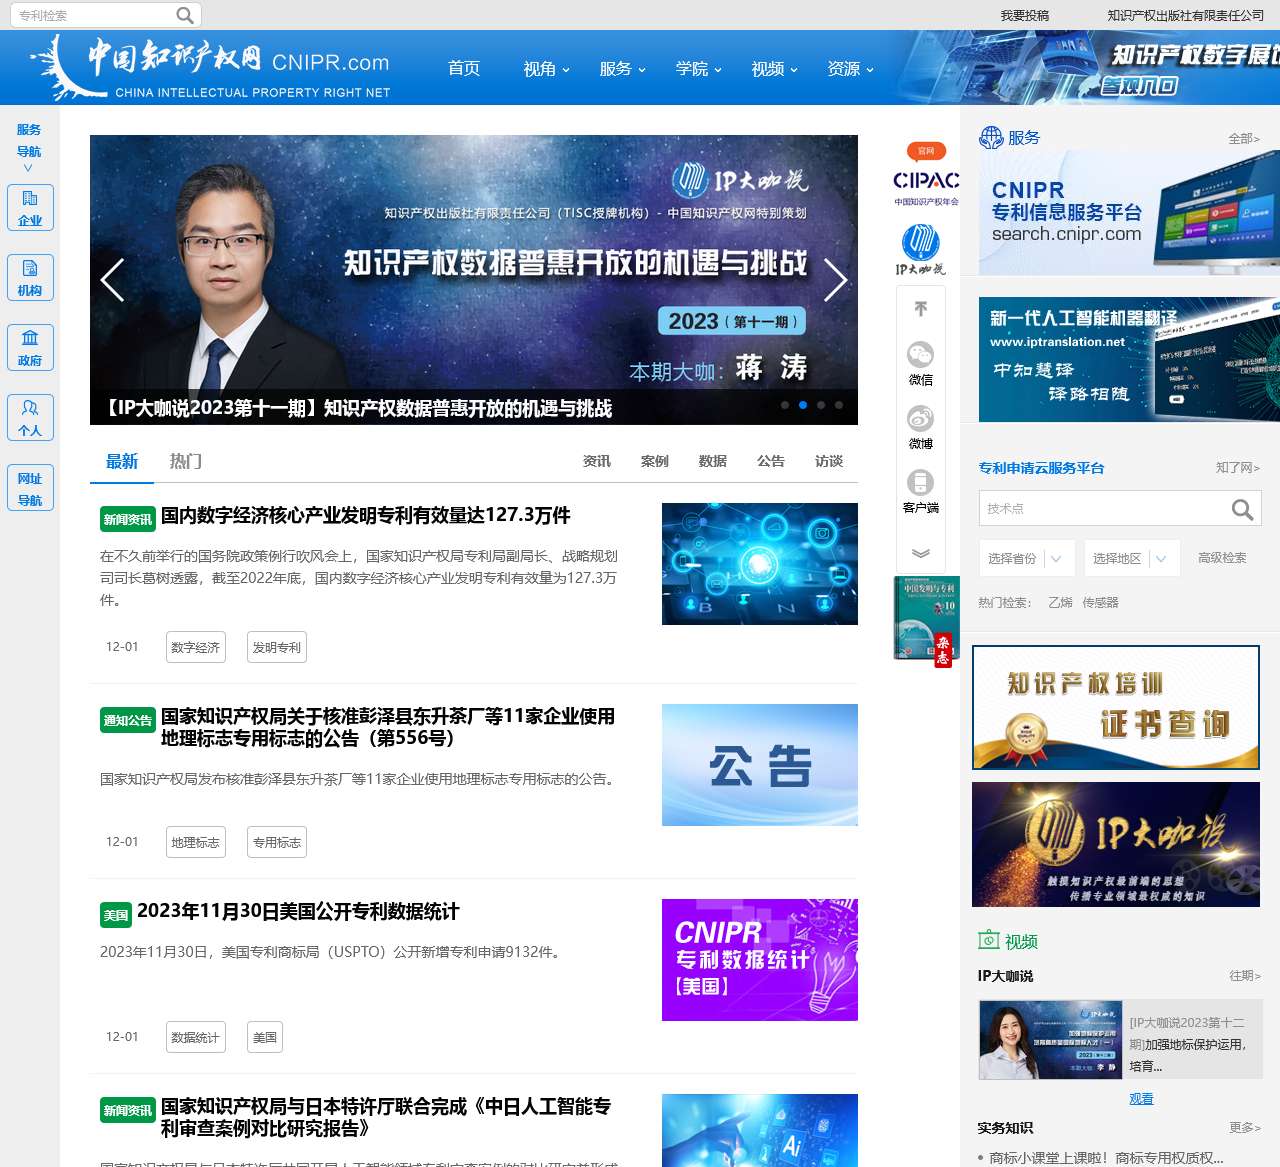The image size is (1280, 1167).
Task: Open headline 国内数字经济核心产业发明专利有效量达127.3万件
Action: tap(366, 515)
